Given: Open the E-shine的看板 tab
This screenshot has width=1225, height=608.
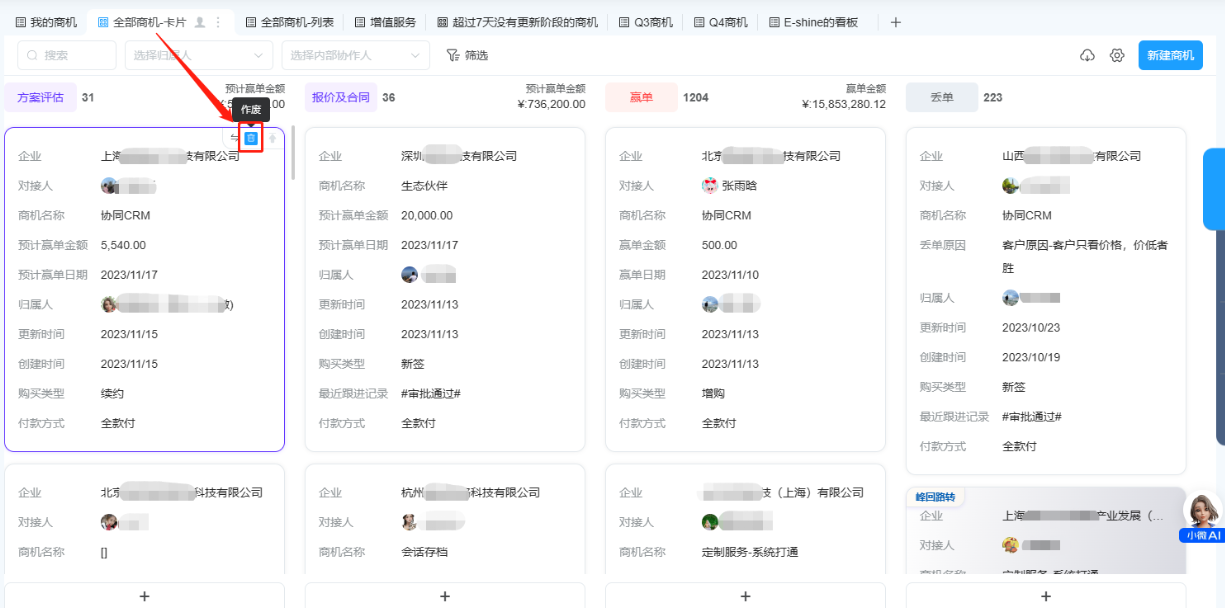Looking at the screenshot, I should (x=813, y=22).
